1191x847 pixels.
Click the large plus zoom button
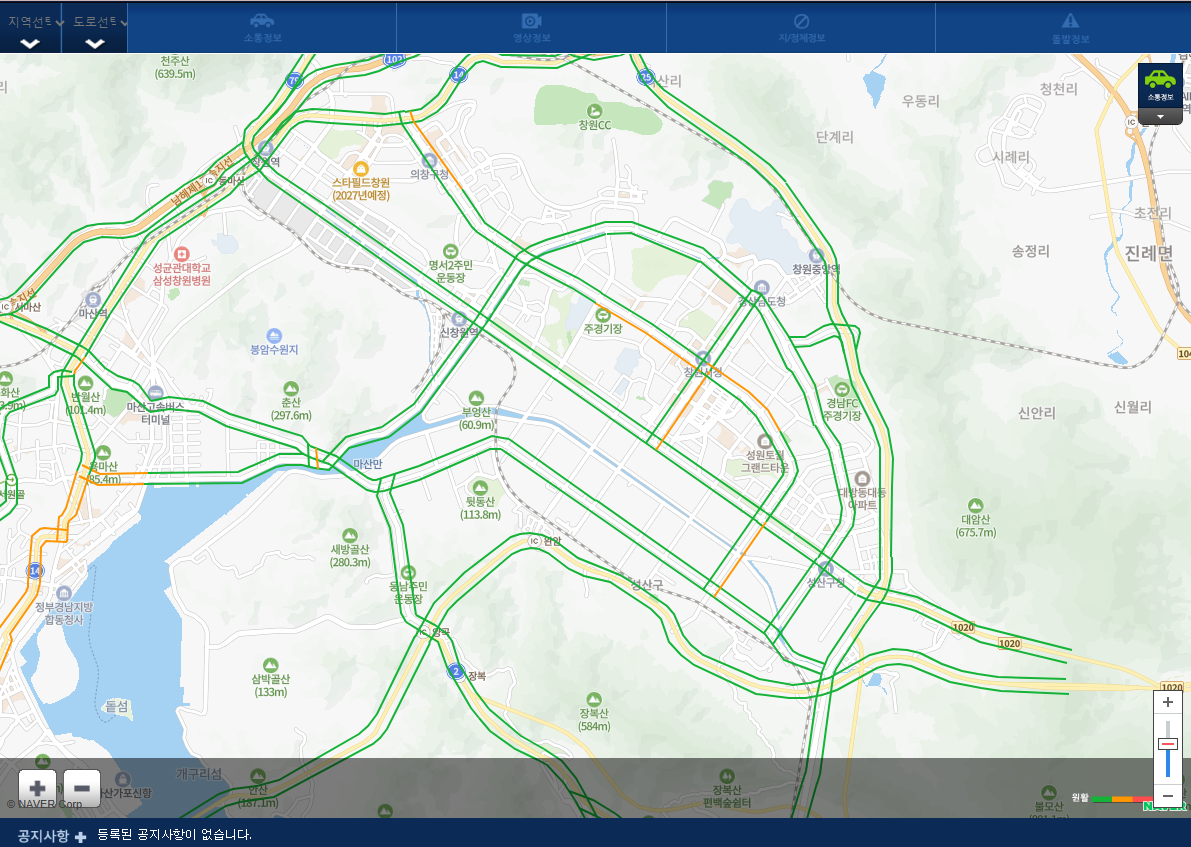[37, 789]
